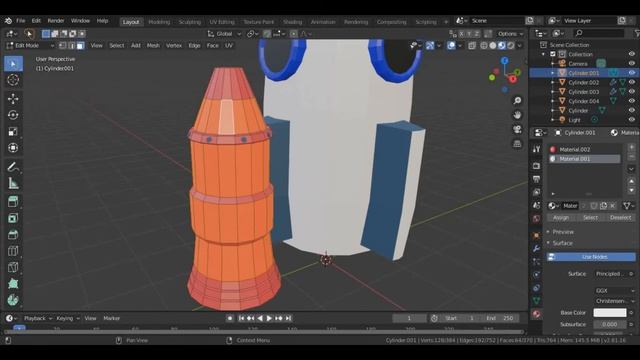
Task: Hide Camera in the outliner
Action: point(631,64)
